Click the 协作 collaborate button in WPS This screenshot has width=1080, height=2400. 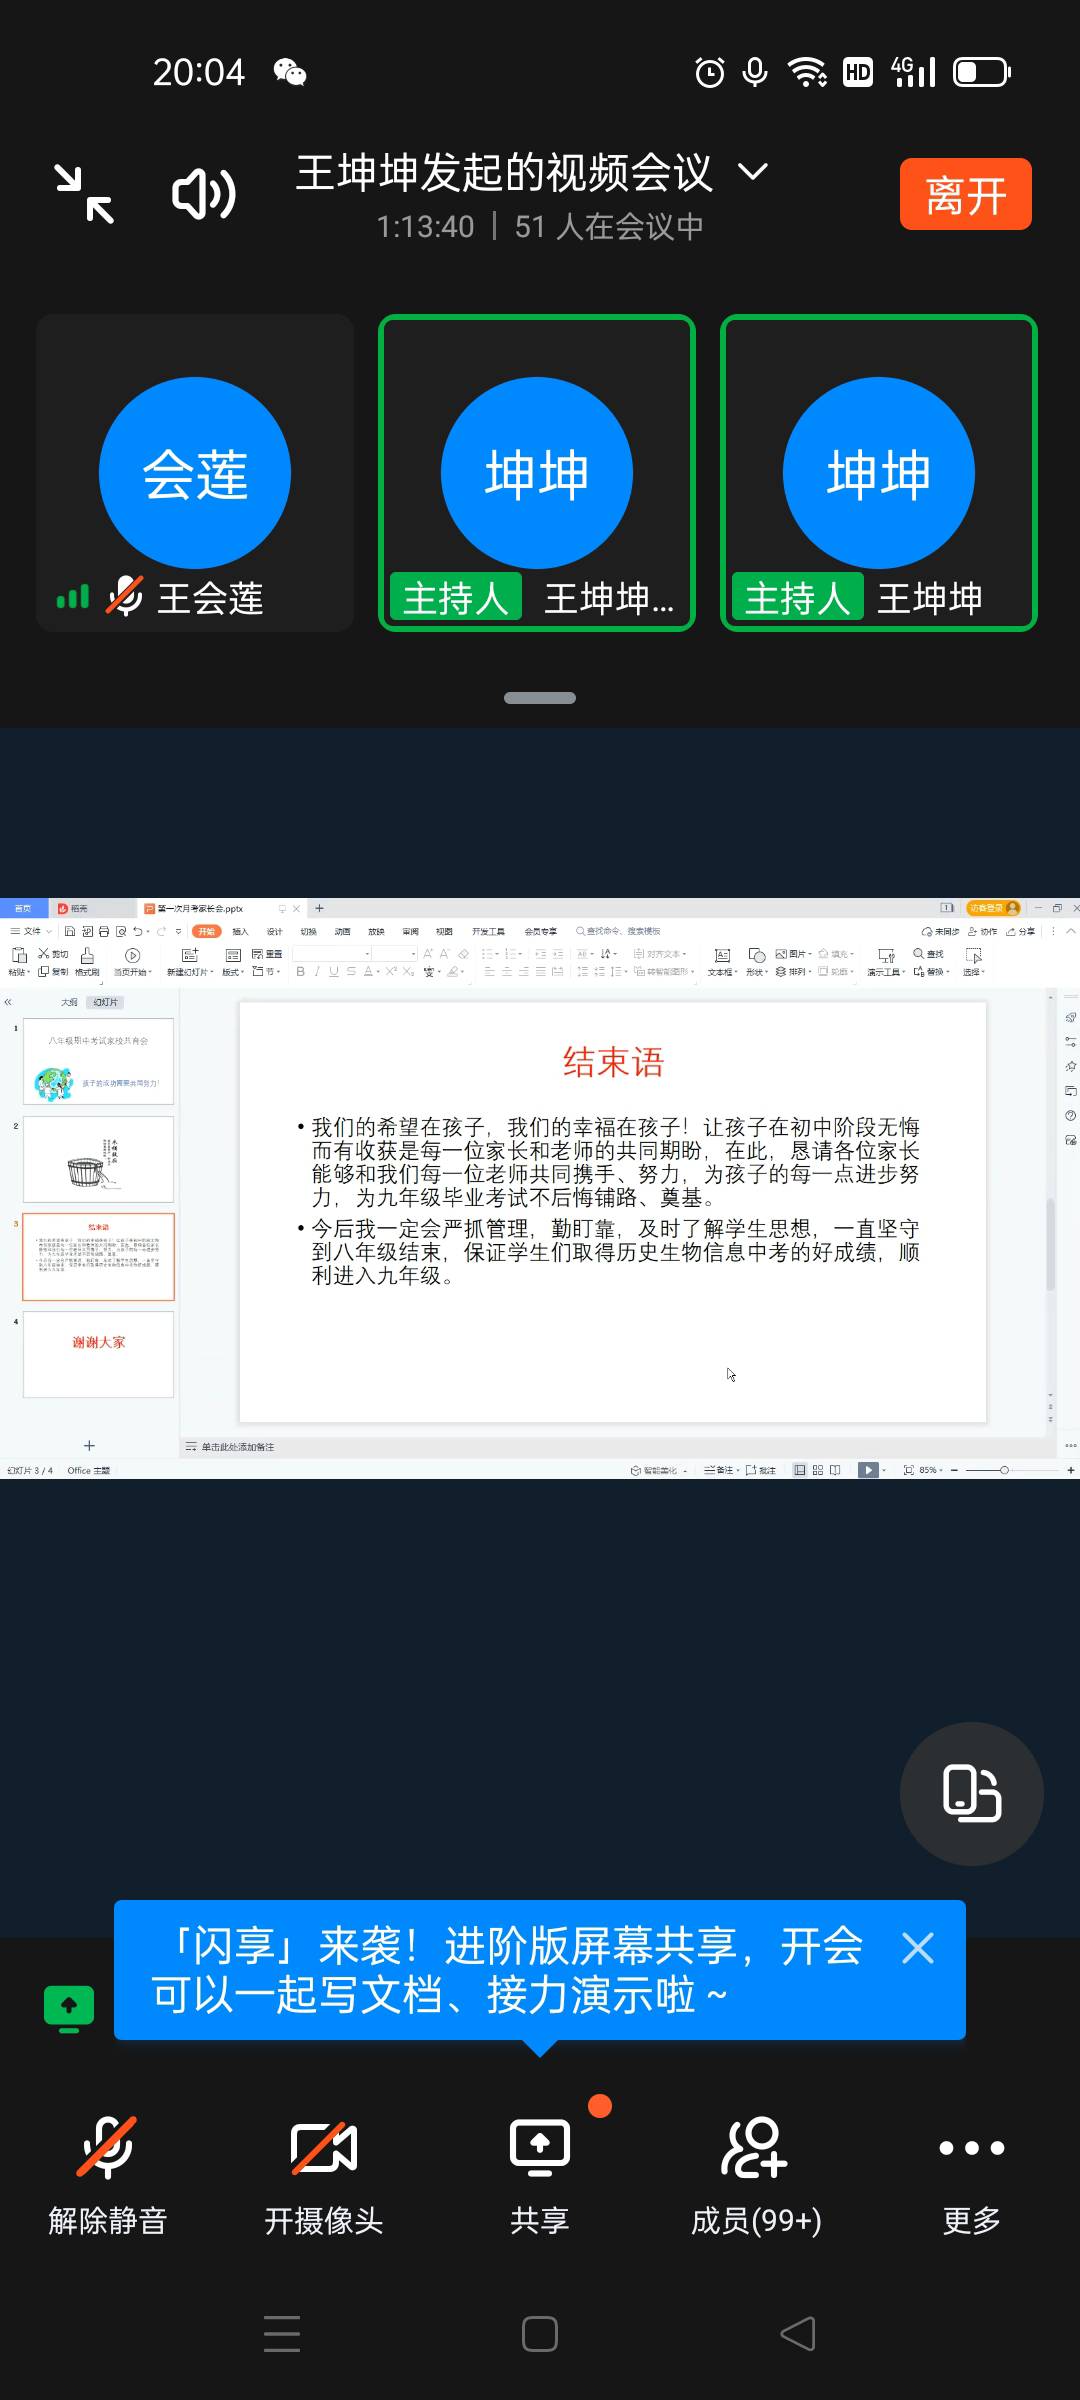[x=982, y=931]
